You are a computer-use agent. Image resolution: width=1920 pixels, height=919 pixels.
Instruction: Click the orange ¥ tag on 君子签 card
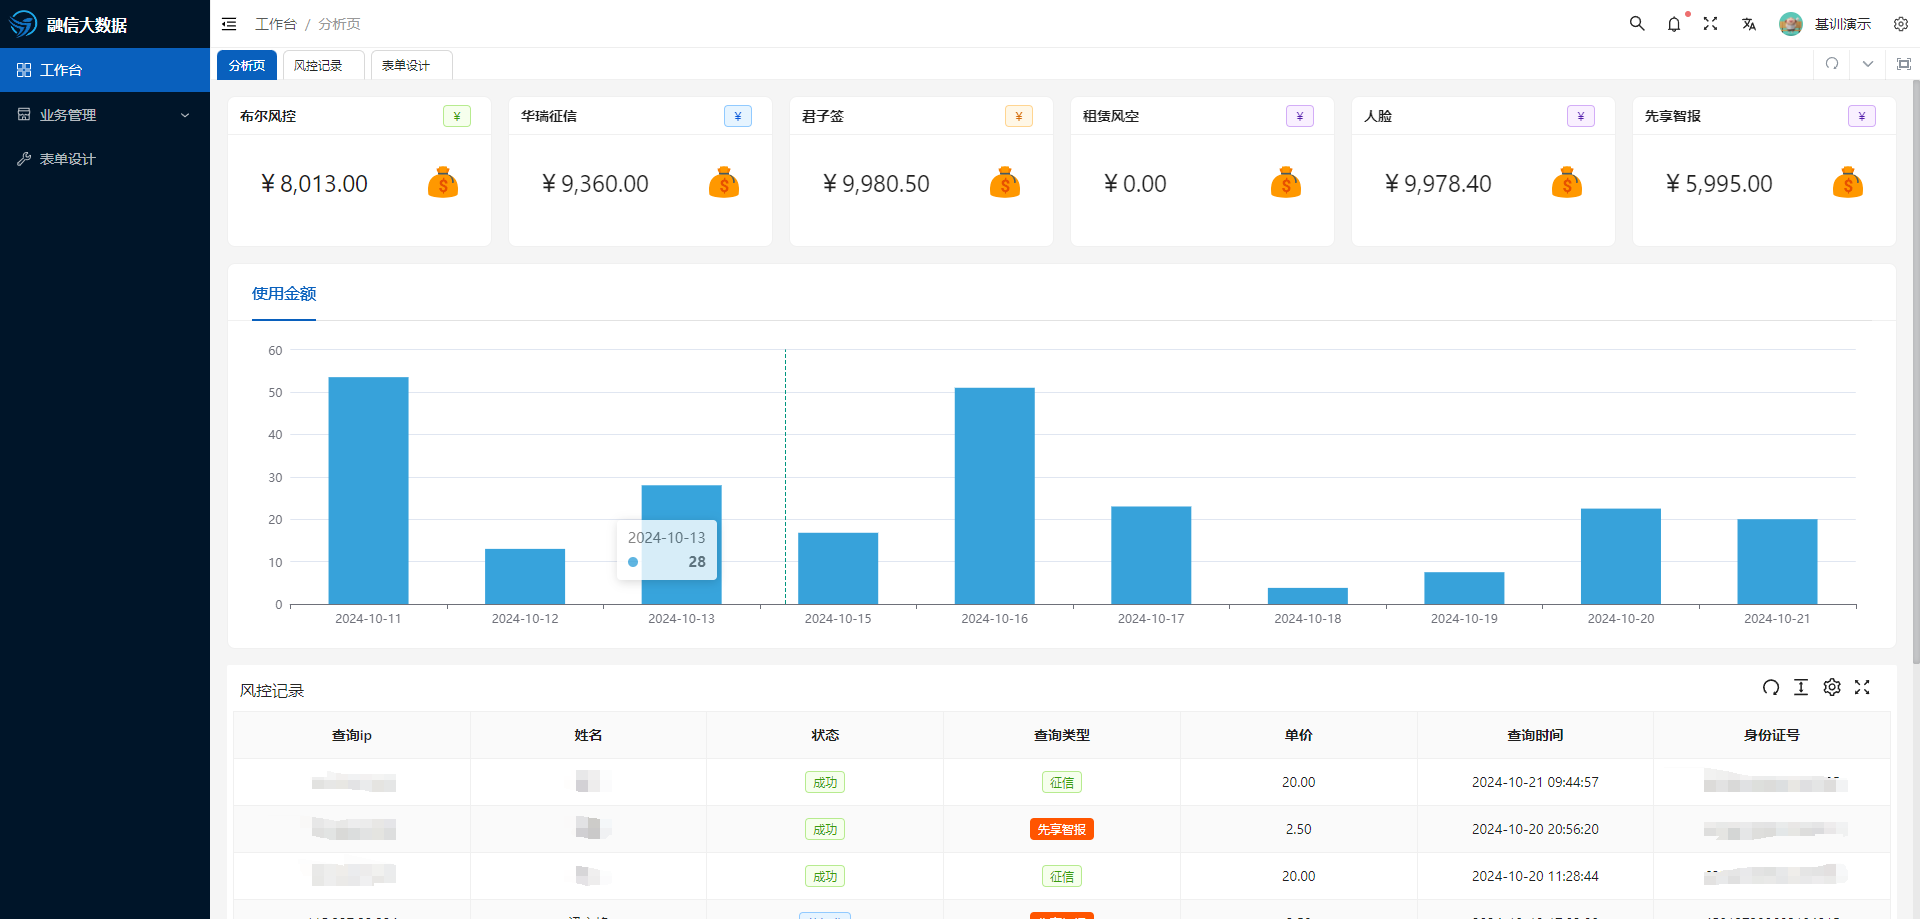pyautogui.click(x=1019, y=116)
